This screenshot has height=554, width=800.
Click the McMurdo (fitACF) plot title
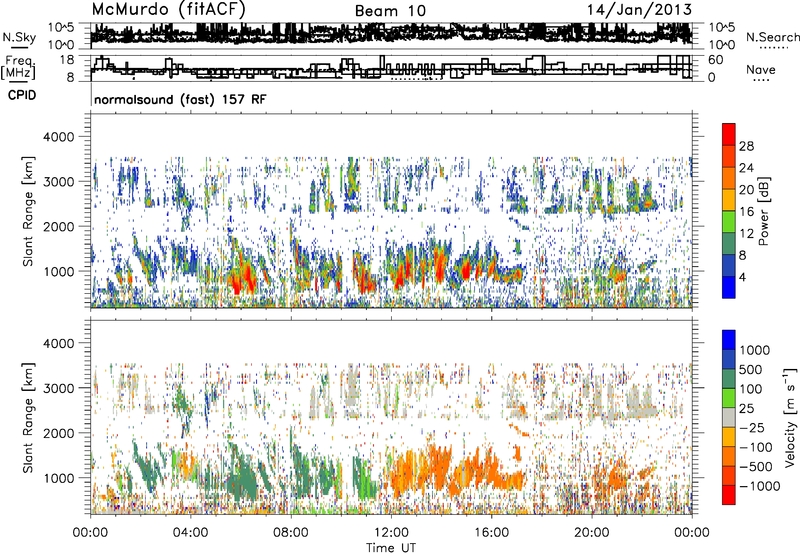pos(168,9)
